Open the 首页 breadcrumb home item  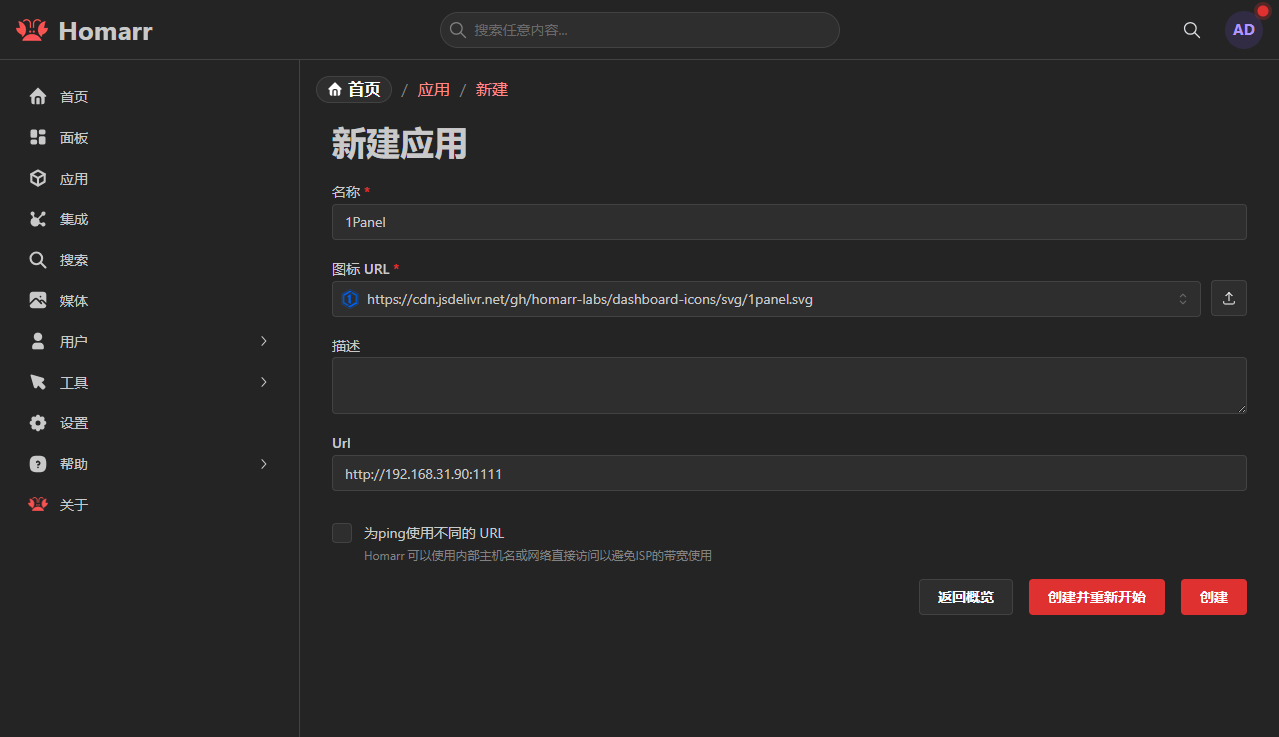[353, 88]
